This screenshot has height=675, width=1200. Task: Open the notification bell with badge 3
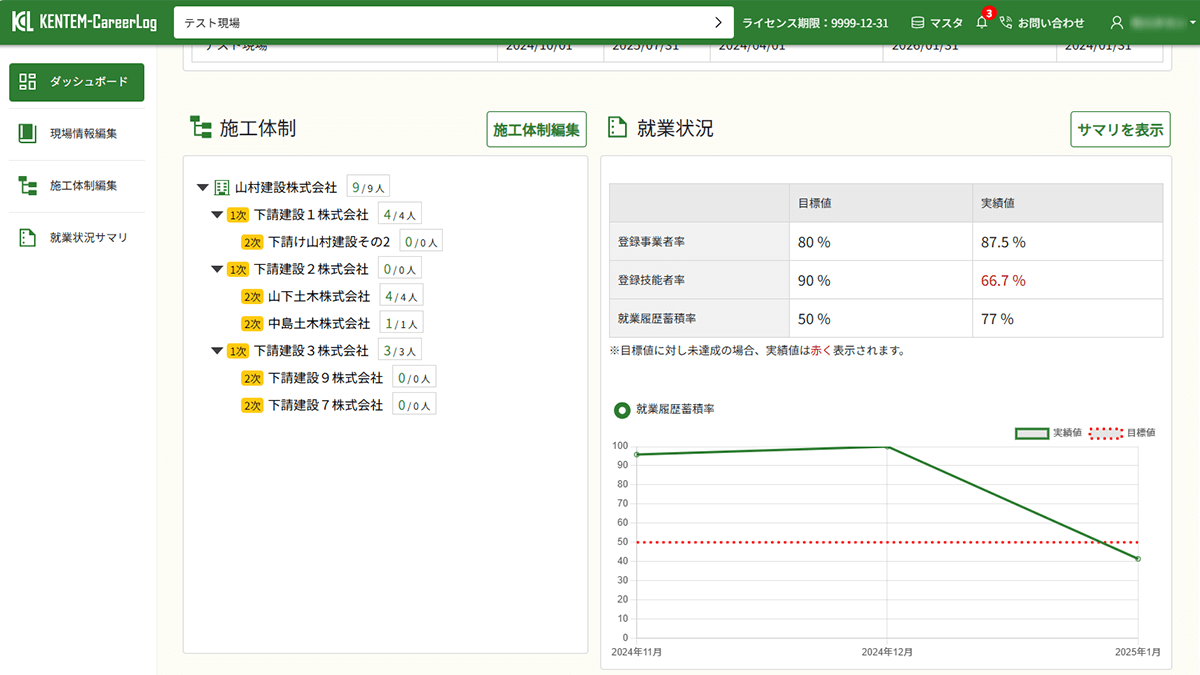pos(981,21)
